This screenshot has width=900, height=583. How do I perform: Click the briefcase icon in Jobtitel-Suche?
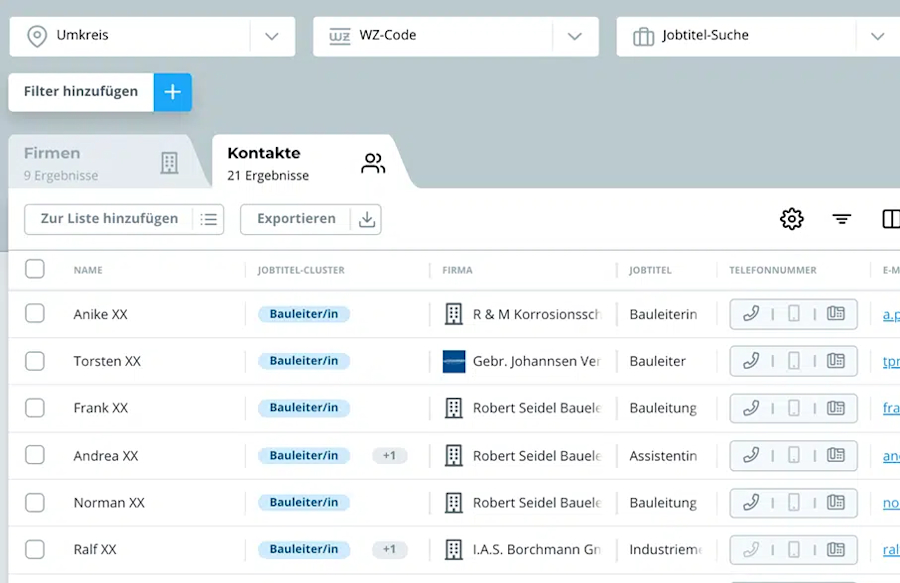(x=643, y=36)
